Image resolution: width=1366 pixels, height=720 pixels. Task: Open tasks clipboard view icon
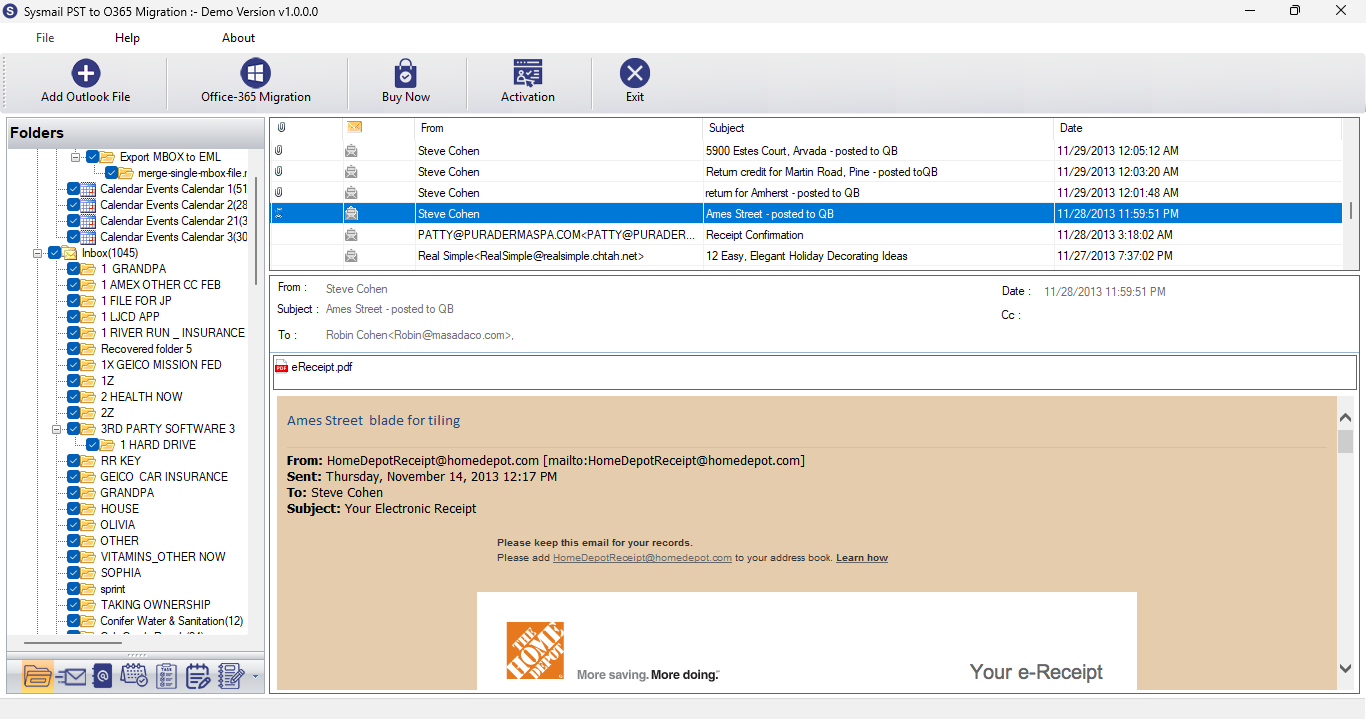click(x=167, y=676)
